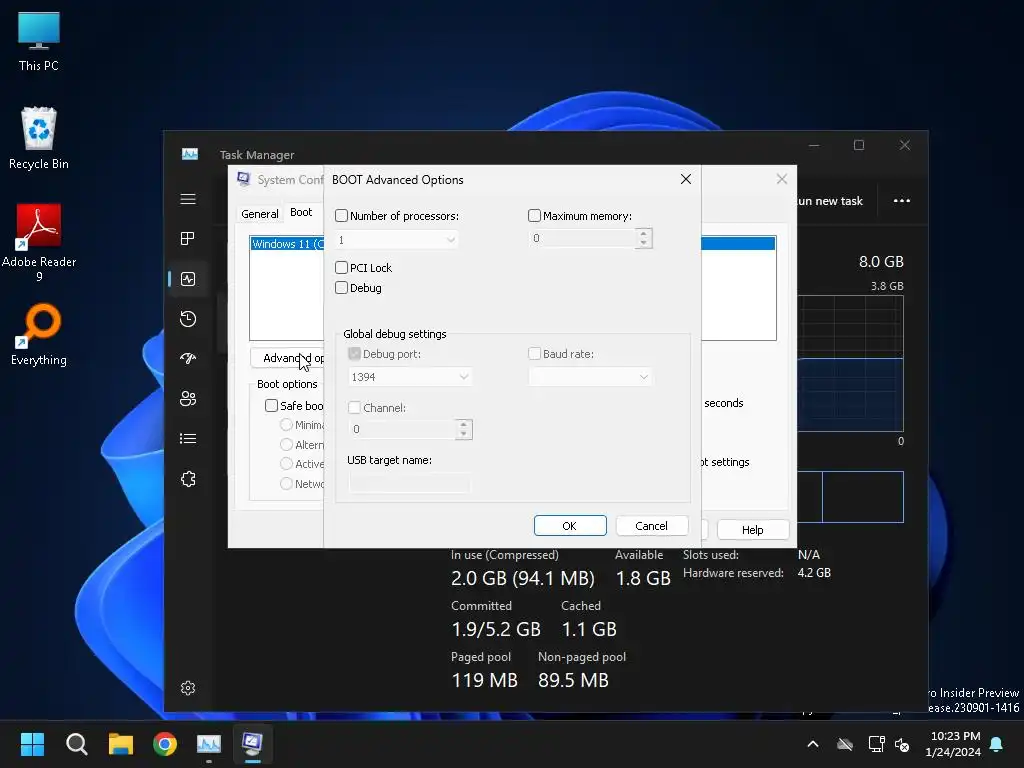Select Active Directory repair radio button
Screen dimensions: 1024x768
(x=286, y=464)
